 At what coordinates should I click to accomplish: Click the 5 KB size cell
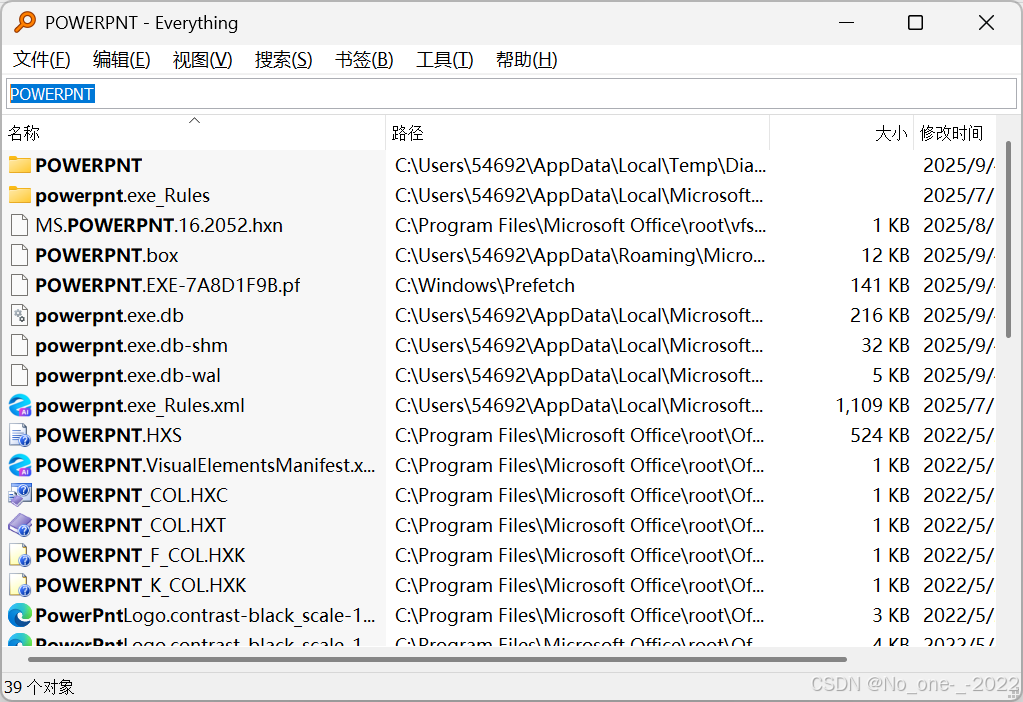(x=891, y=375)
